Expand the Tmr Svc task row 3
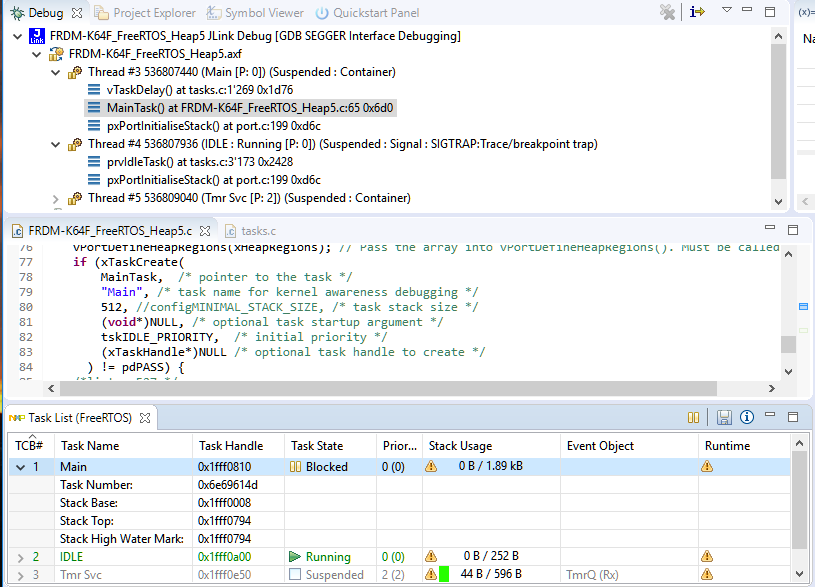 point(21,576)
